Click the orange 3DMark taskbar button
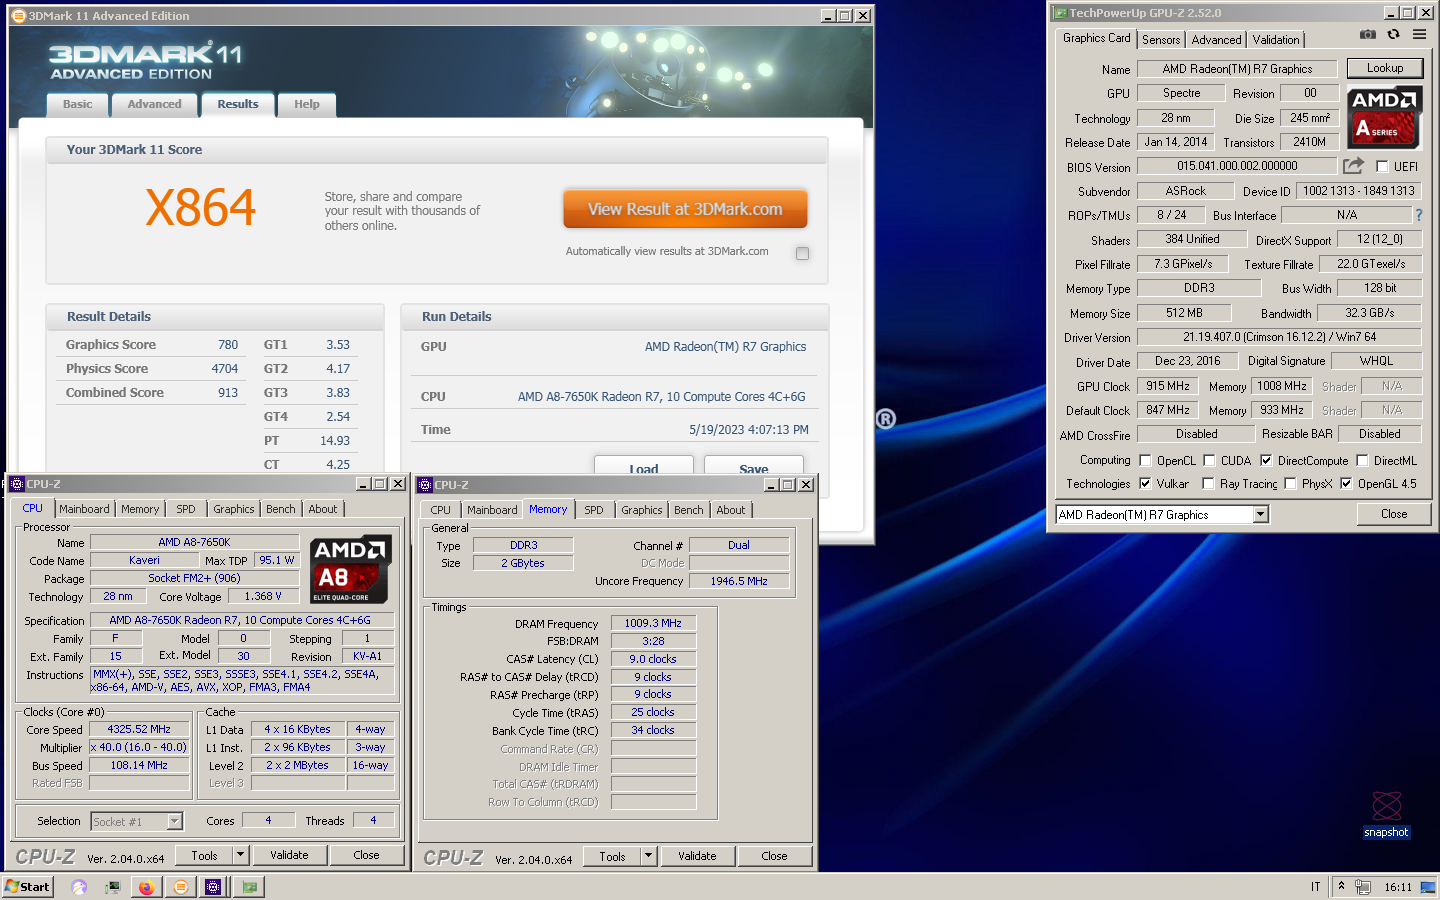The height and width of the screenshot is (900, 1440). [180, 887]
